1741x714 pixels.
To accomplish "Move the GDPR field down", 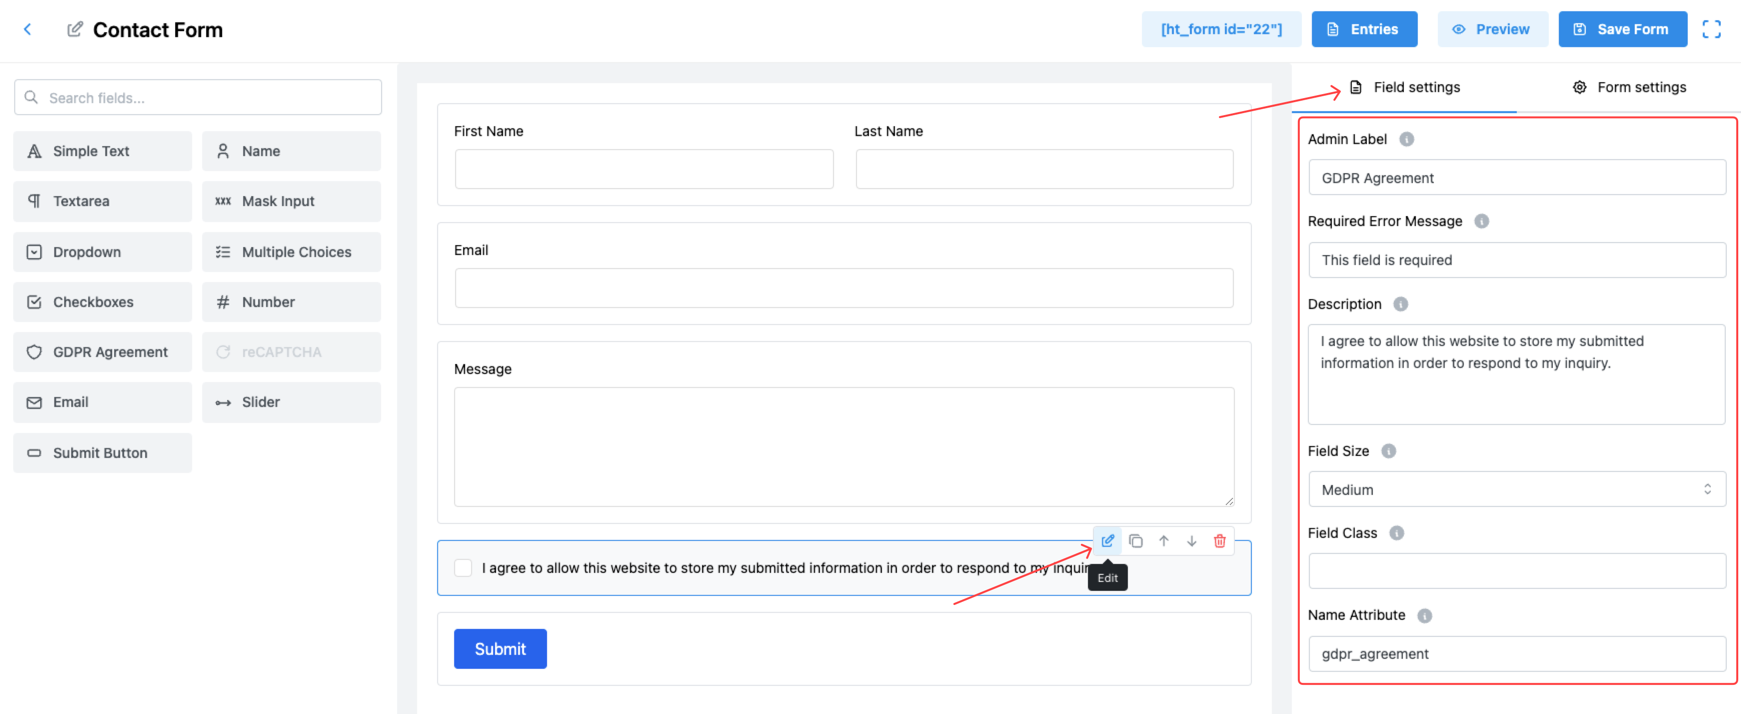I will tap(1192, 541).
